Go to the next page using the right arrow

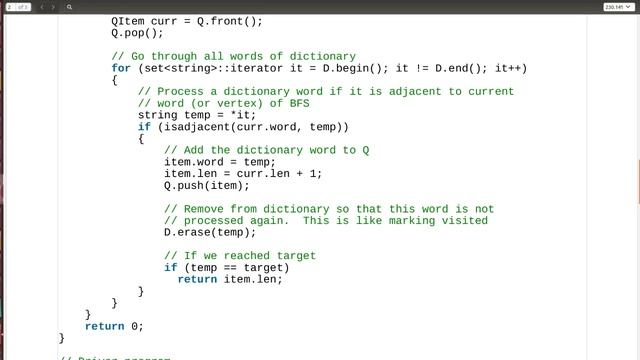[x=53, y=7]
